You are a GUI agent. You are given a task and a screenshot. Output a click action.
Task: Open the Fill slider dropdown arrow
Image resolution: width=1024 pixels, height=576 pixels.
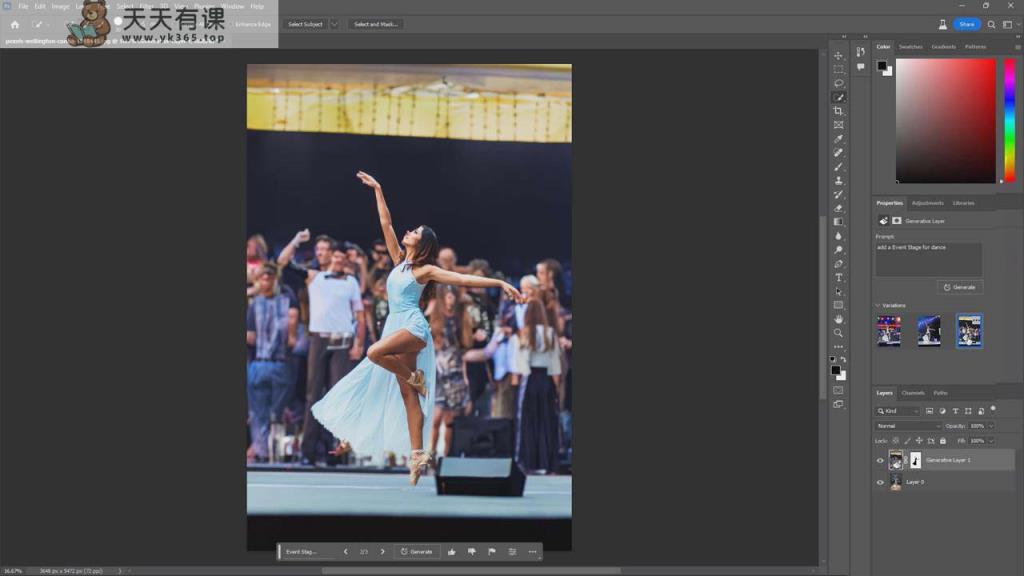[991, 441]
